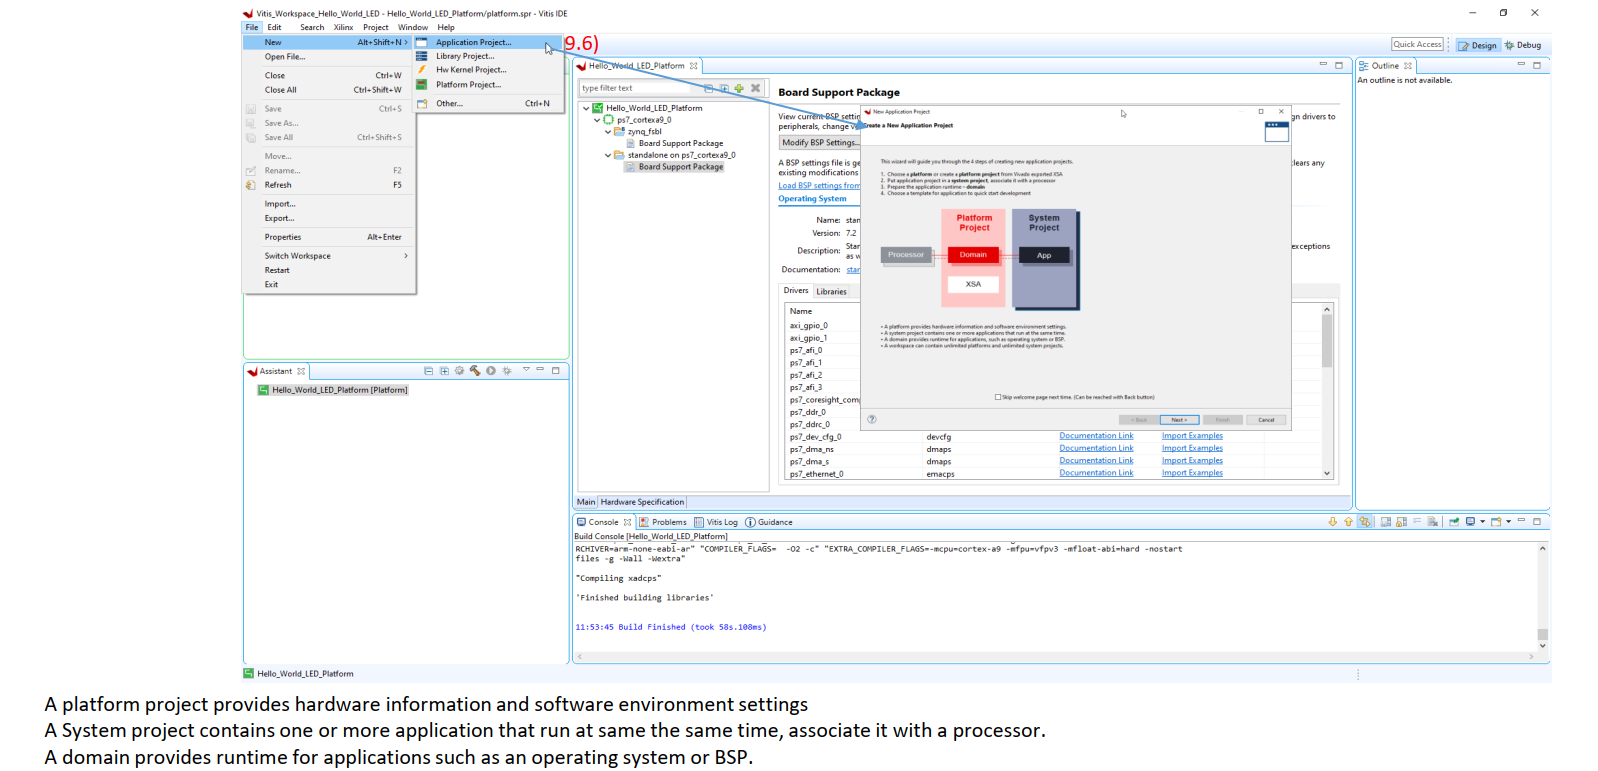Click console scroll-down arrow icon

(x=1333, y=521)
